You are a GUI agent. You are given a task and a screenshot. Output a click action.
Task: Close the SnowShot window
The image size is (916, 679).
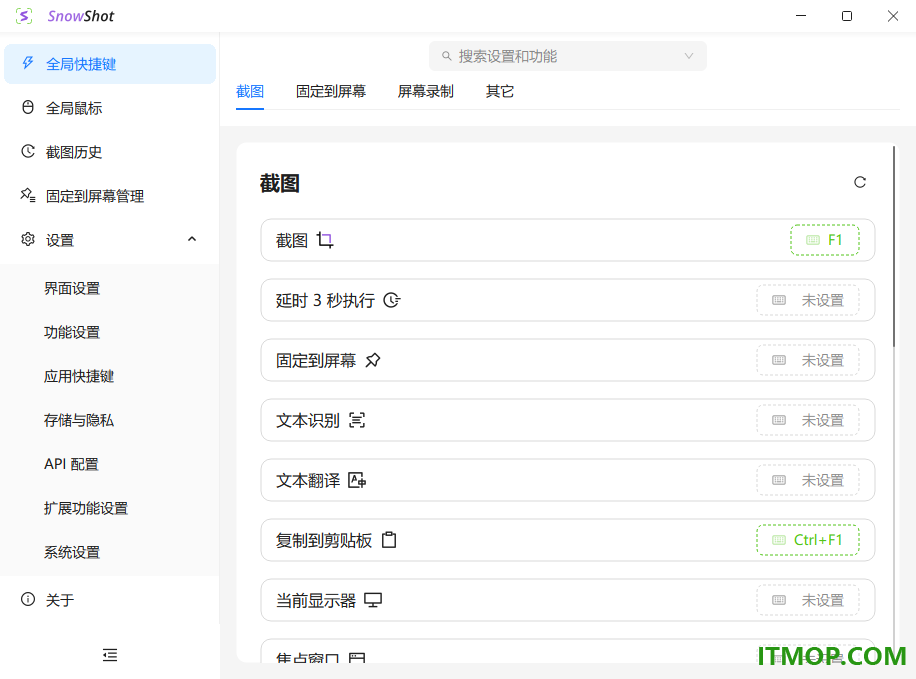click(893, 16)
